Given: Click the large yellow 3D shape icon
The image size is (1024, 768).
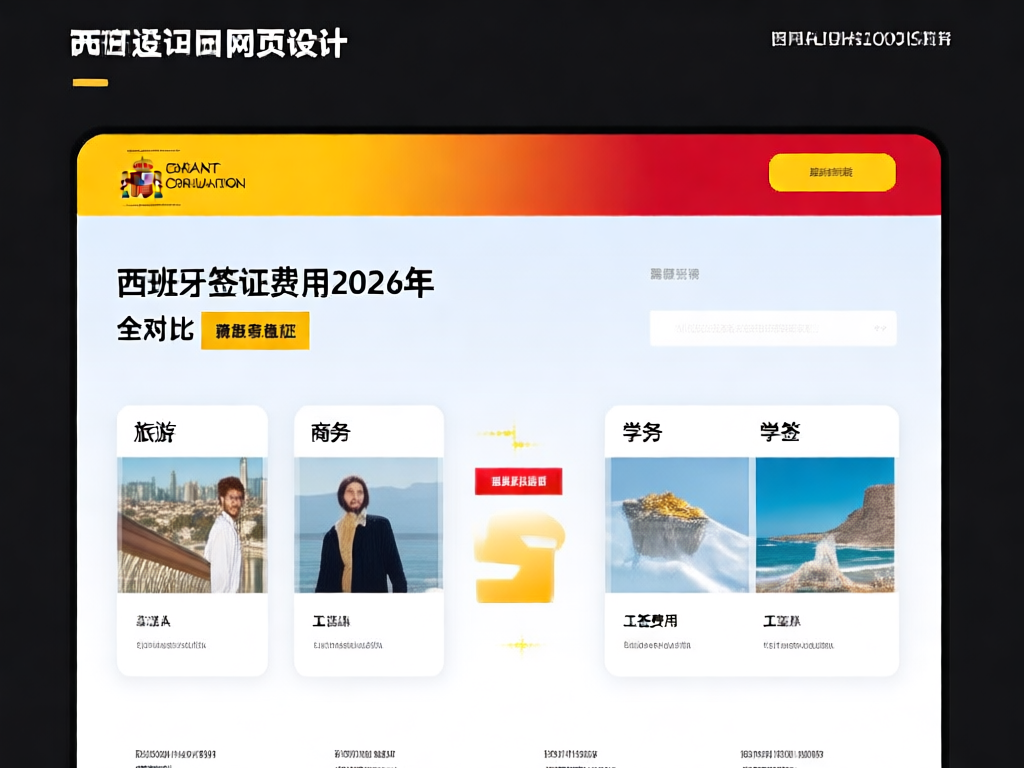Looking at the screenshot, I should (519, 557).
